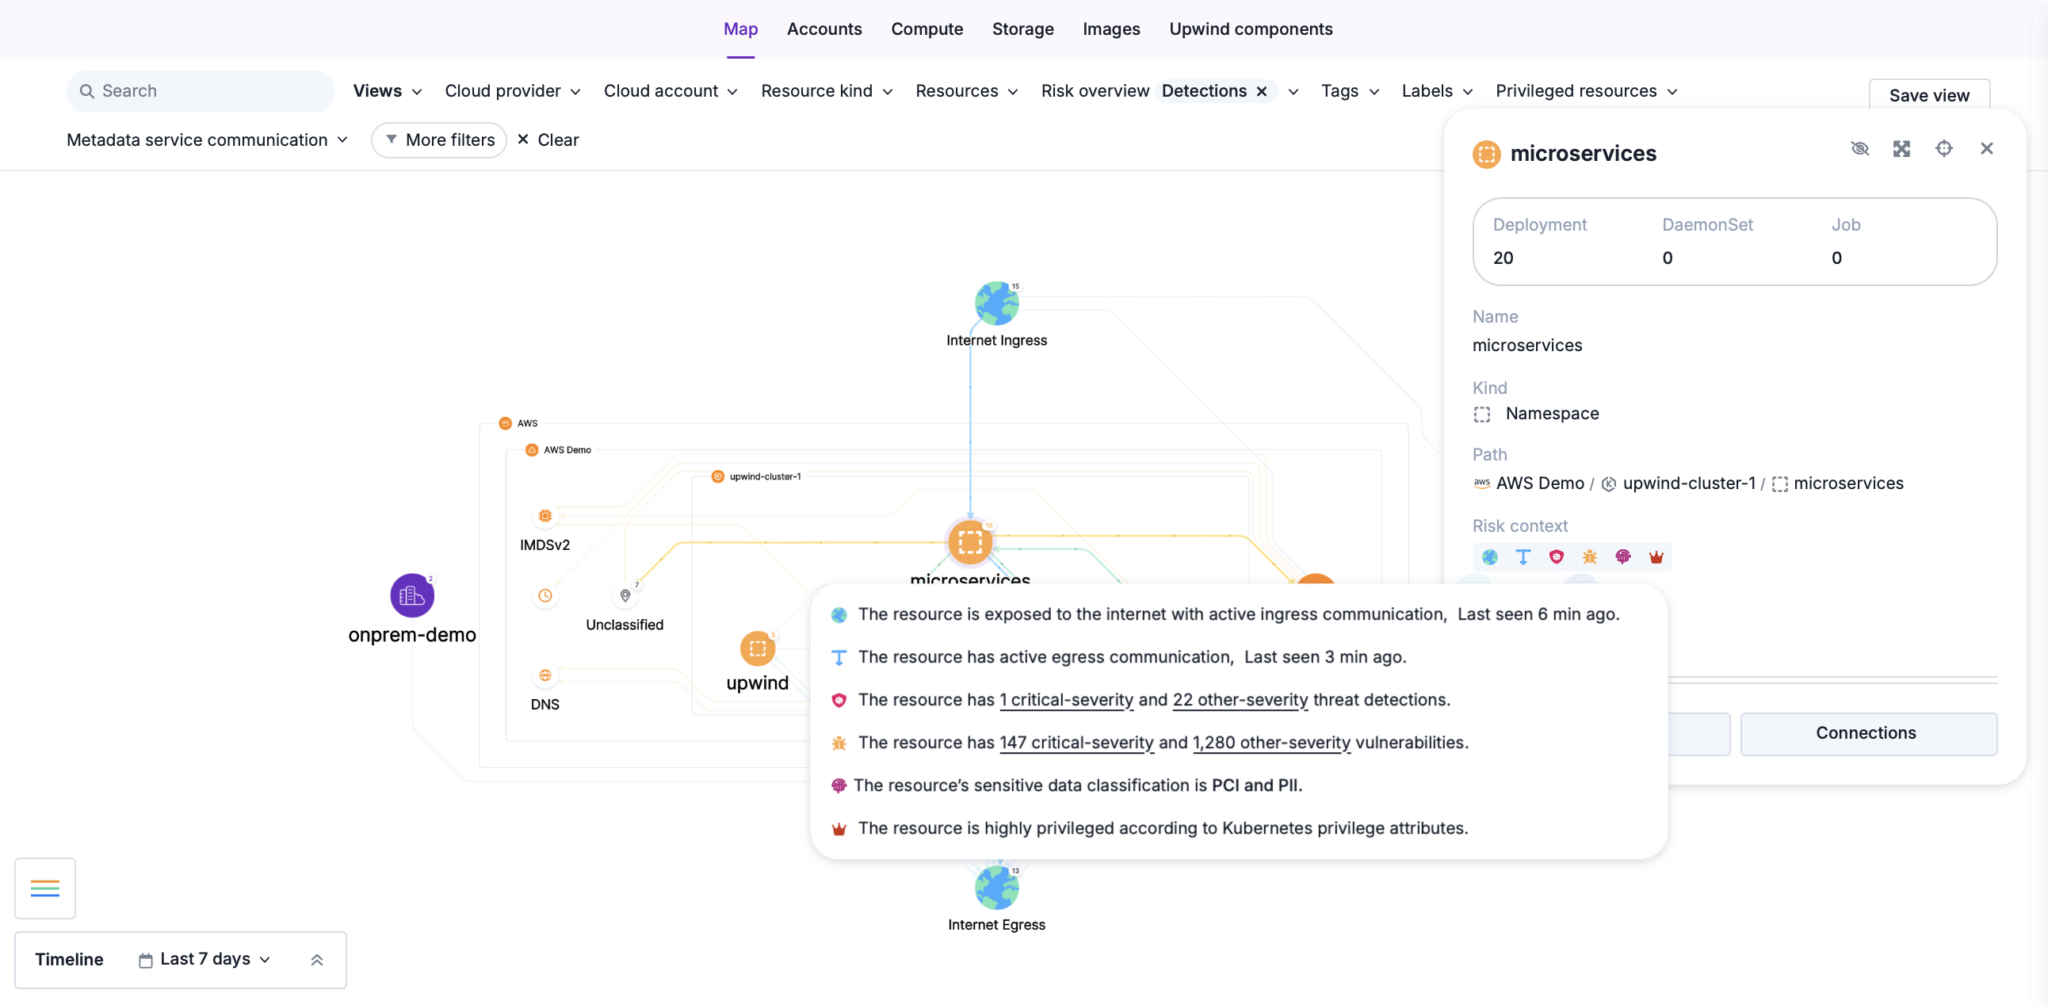
Task: Click the red crown privileged risk icon
Action: point(1656,557)
